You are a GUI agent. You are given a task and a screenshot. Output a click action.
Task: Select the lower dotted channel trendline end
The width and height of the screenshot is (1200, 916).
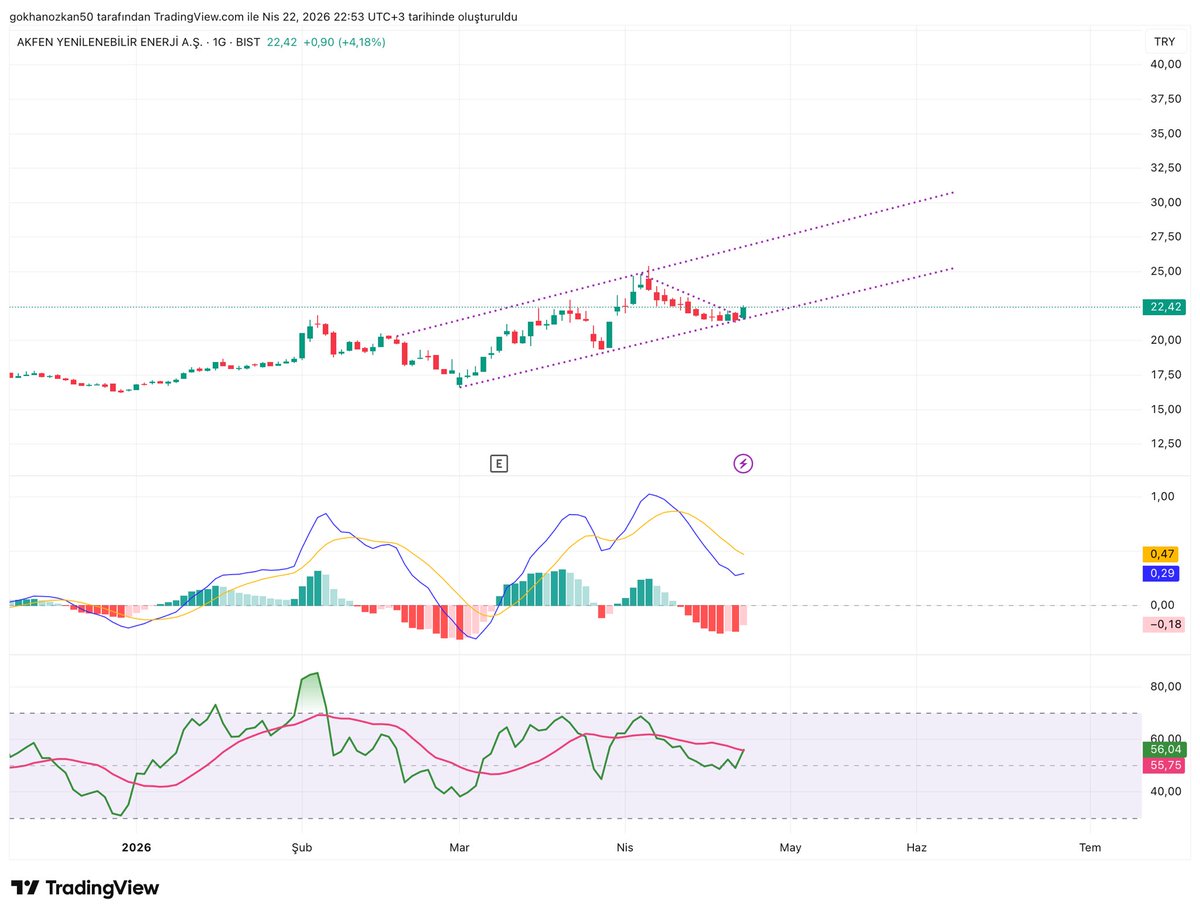954,267
